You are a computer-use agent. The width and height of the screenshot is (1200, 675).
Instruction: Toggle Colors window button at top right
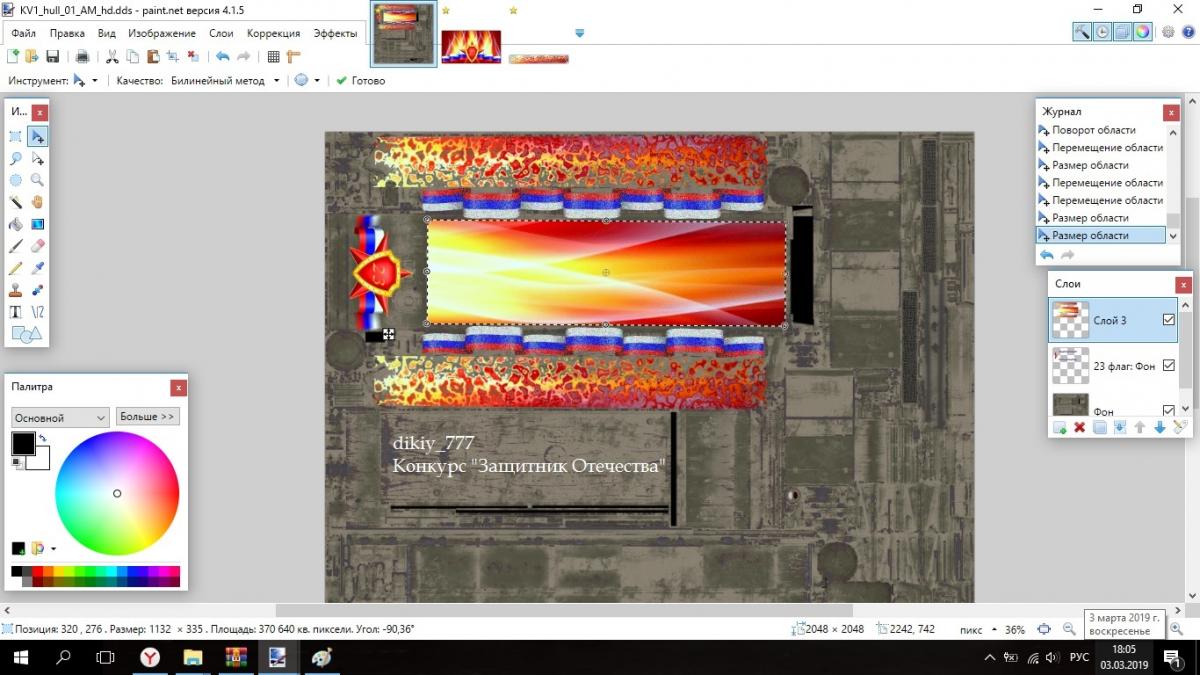point(1142,32)
